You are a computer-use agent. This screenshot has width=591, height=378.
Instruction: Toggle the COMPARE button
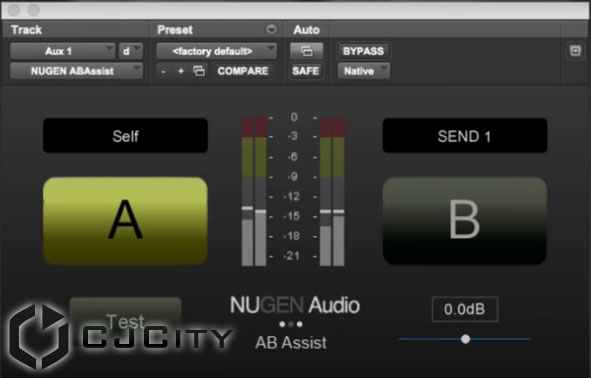[243, 71]
